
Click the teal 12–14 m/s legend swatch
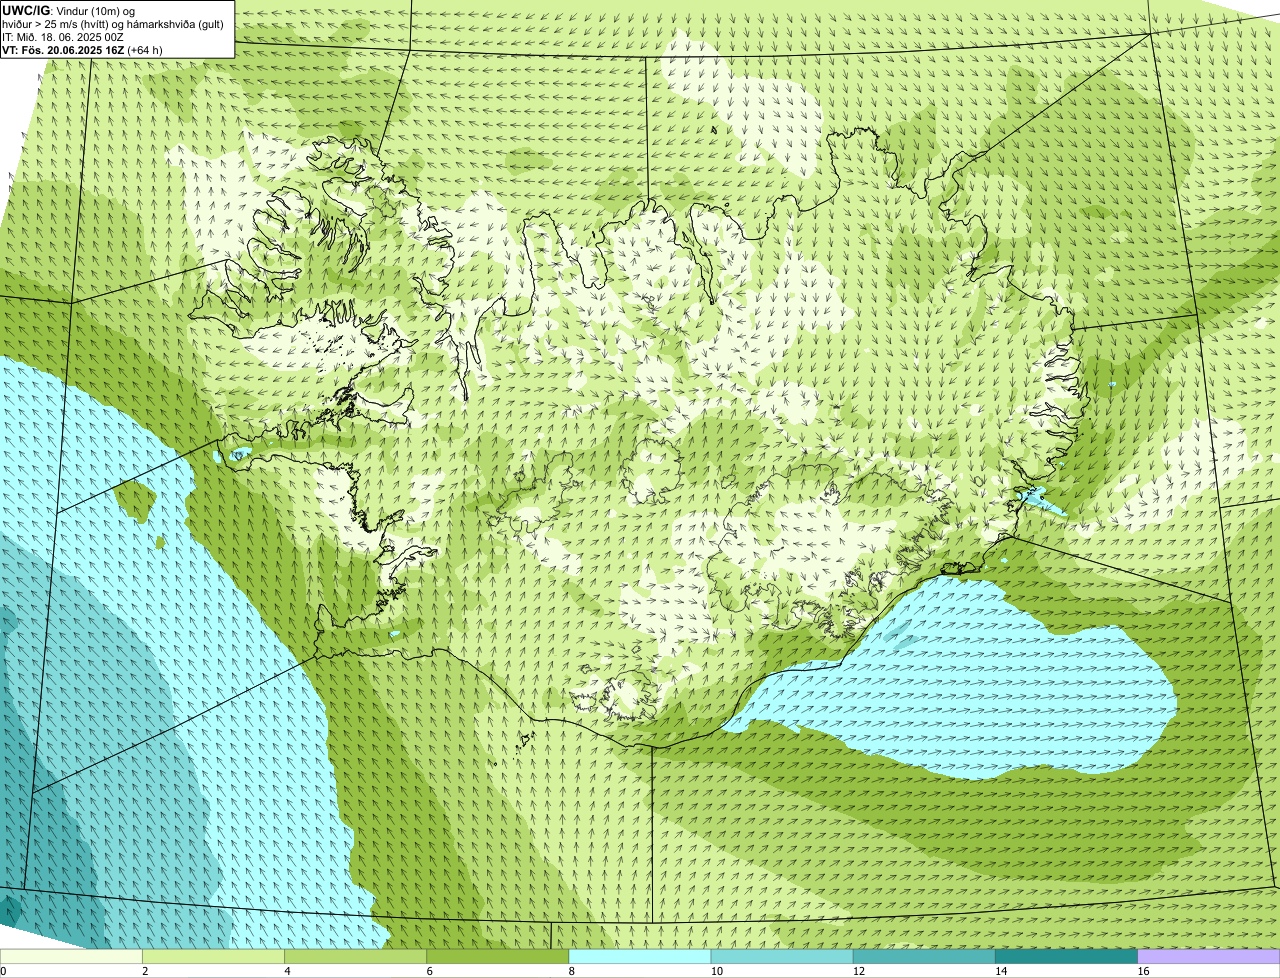point(924,957)
